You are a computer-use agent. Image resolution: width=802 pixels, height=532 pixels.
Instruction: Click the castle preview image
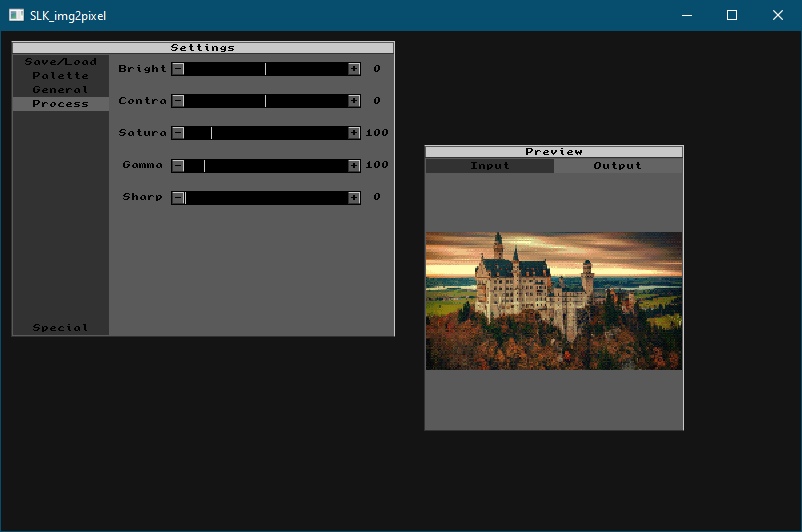tap(554, 301)
